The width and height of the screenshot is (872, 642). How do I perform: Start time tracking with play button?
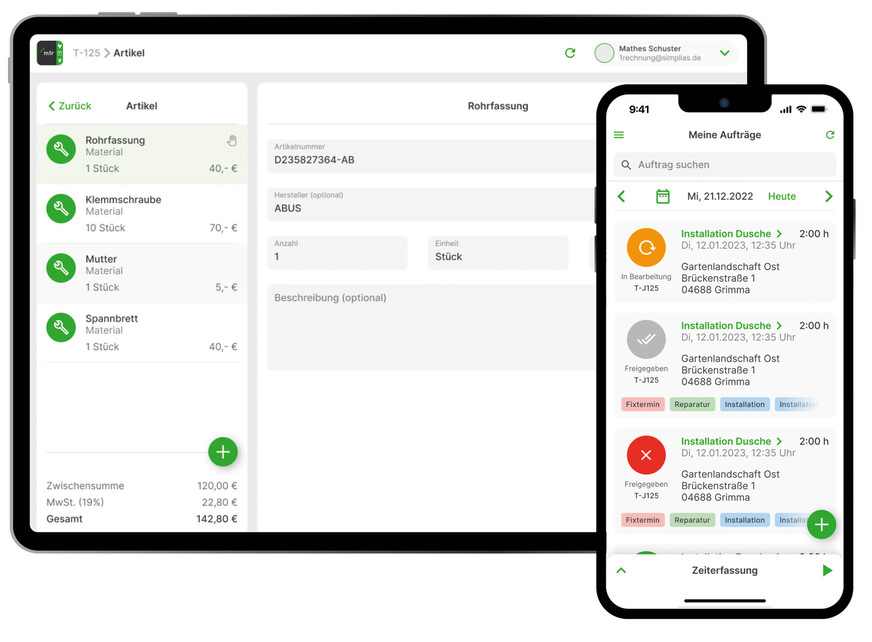tap(827, 571)
